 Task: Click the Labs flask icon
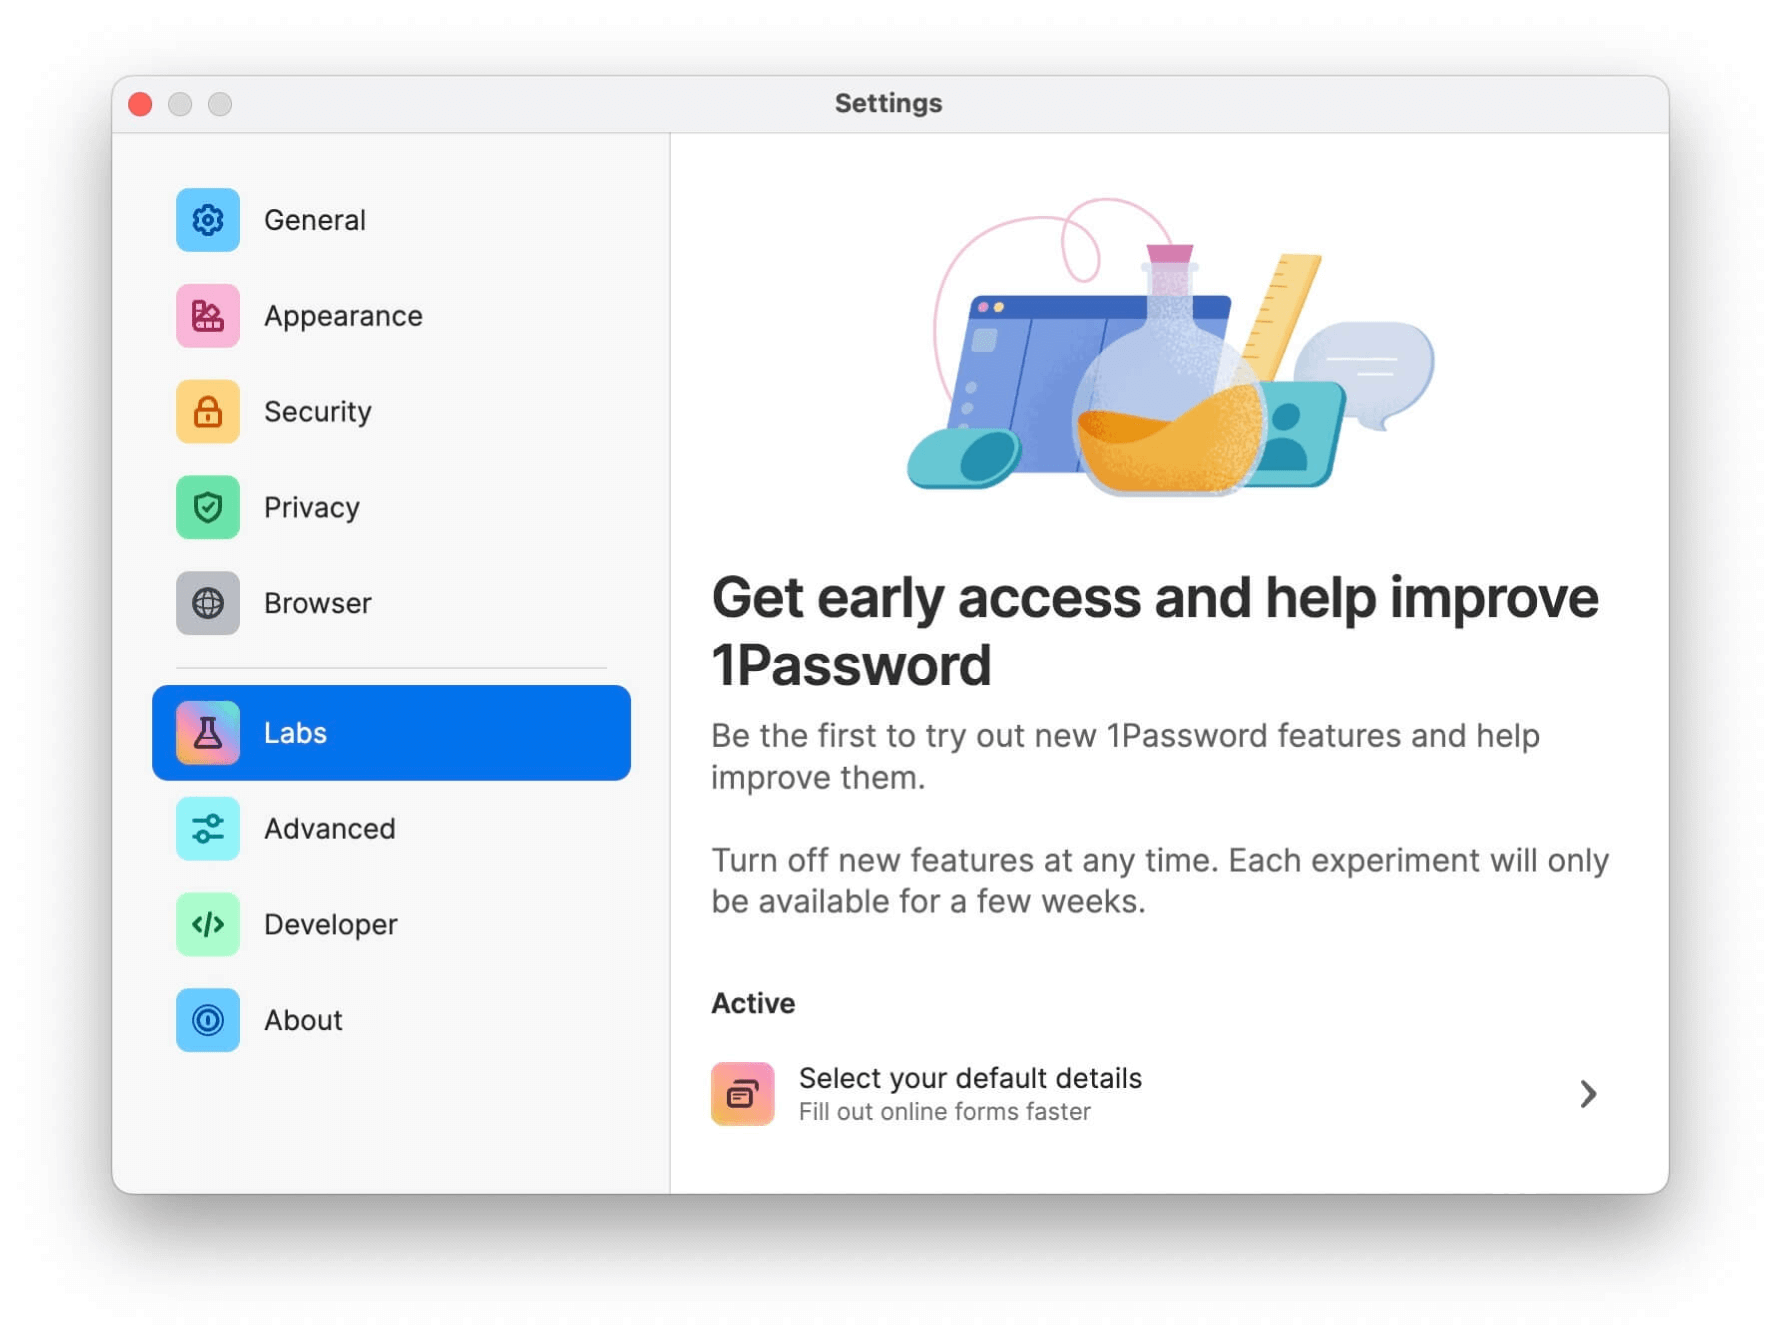point(207,732)
